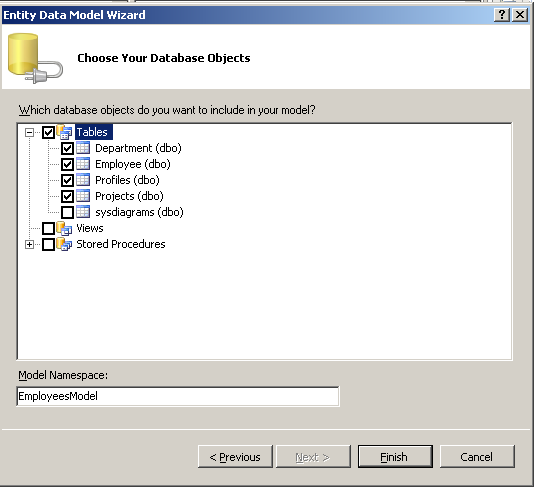Viewport: 534px width, 487px height.
Task: Expand the Stored Procedures node
Action: (30, 245)
